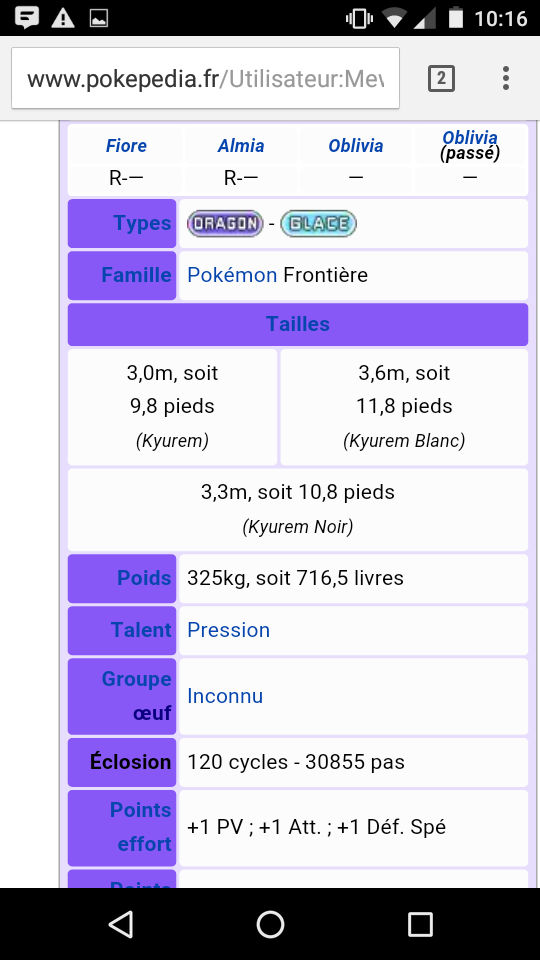Open the Almia region link
Image resolution: width=540 pixels, height=960 pixels.
point(241,146)
